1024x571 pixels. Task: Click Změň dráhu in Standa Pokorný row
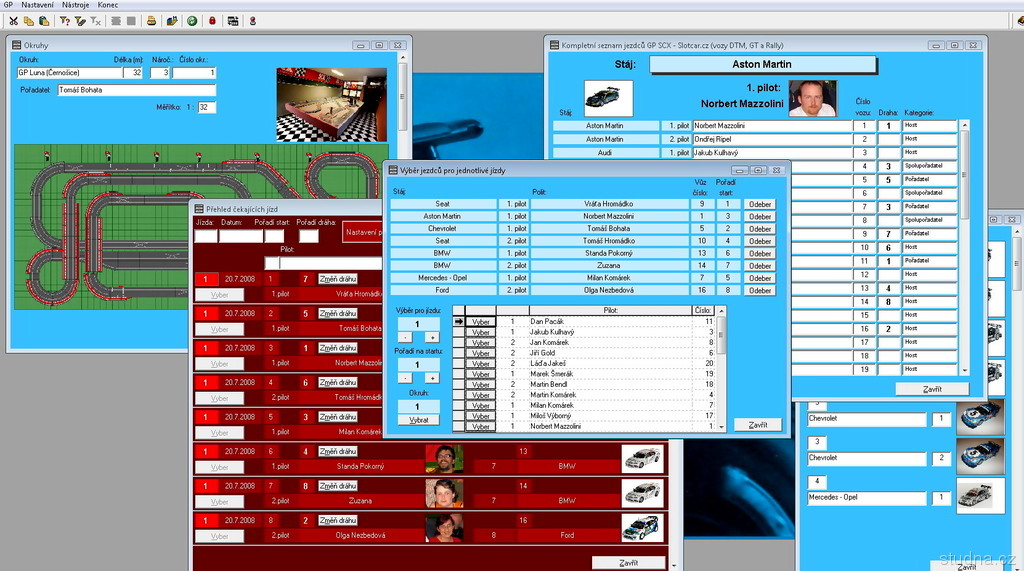pyautogui.click(x=338, y=451)
